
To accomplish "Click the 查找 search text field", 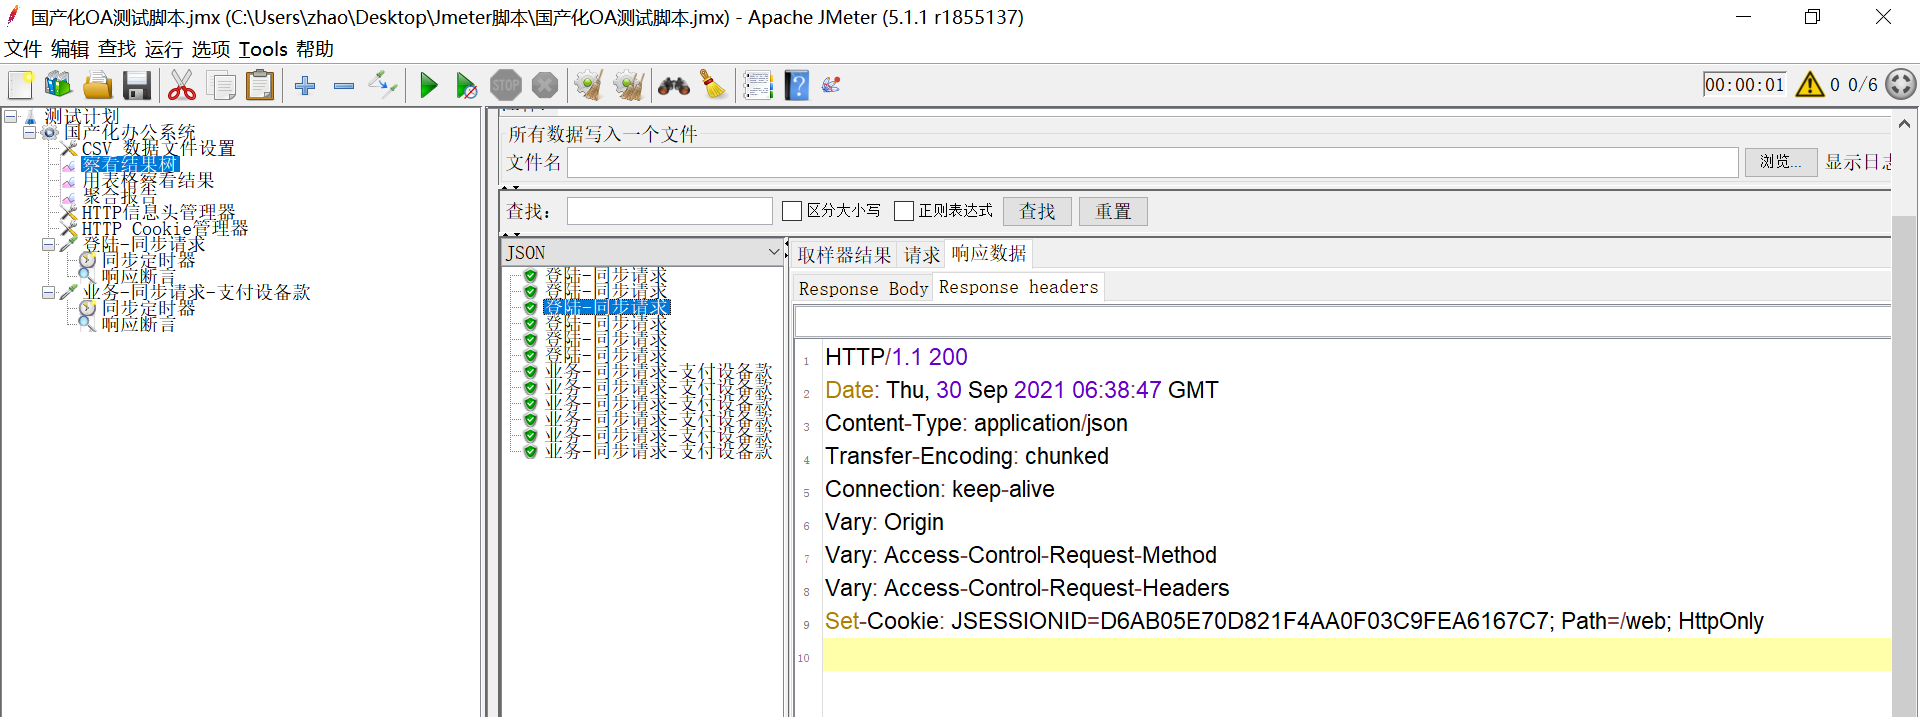I will 669,211.
